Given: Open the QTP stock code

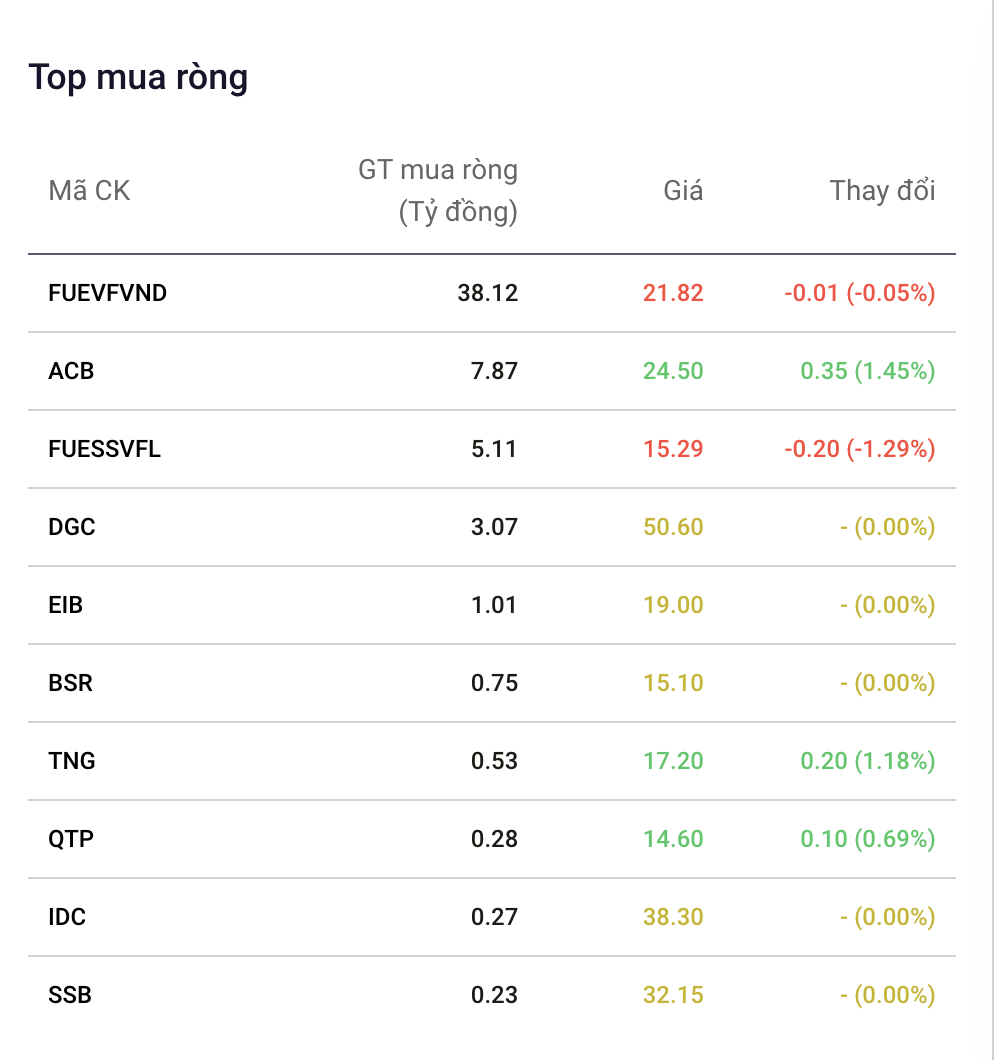Looking at the screenshot, I should click(x=71, y=839).
